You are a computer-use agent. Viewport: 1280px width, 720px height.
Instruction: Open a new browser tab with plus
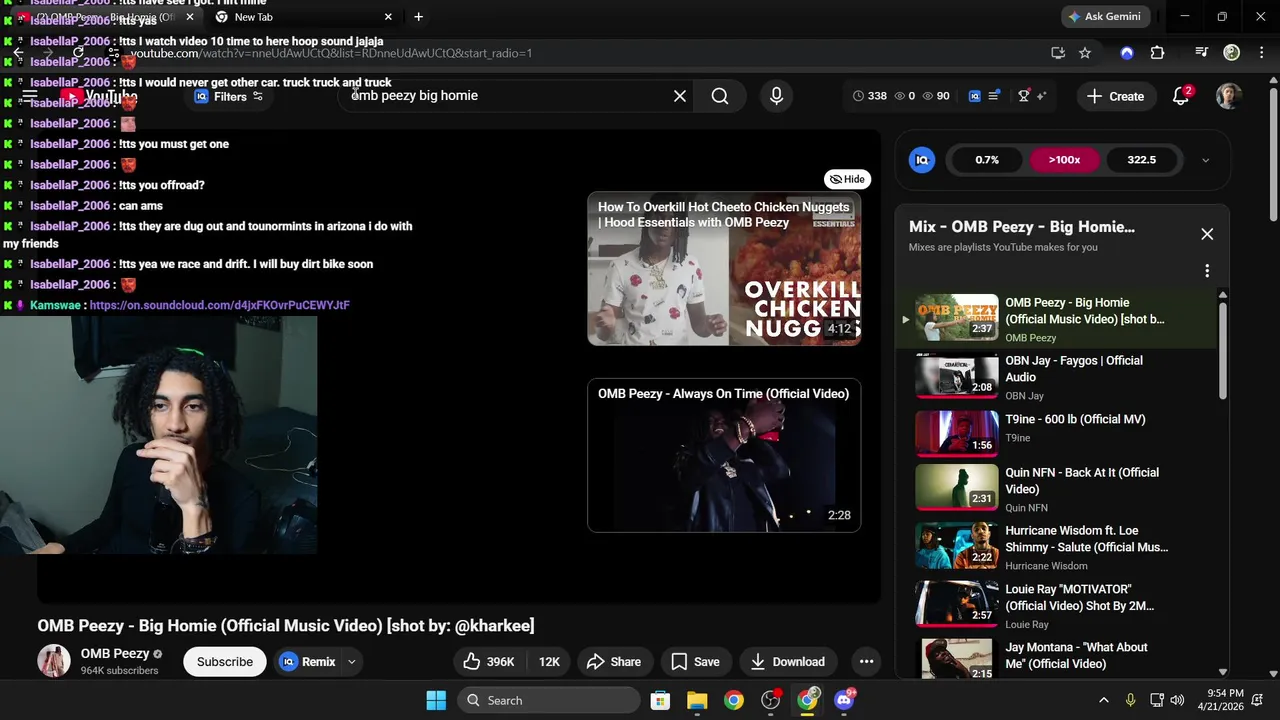tap(418, 17)
